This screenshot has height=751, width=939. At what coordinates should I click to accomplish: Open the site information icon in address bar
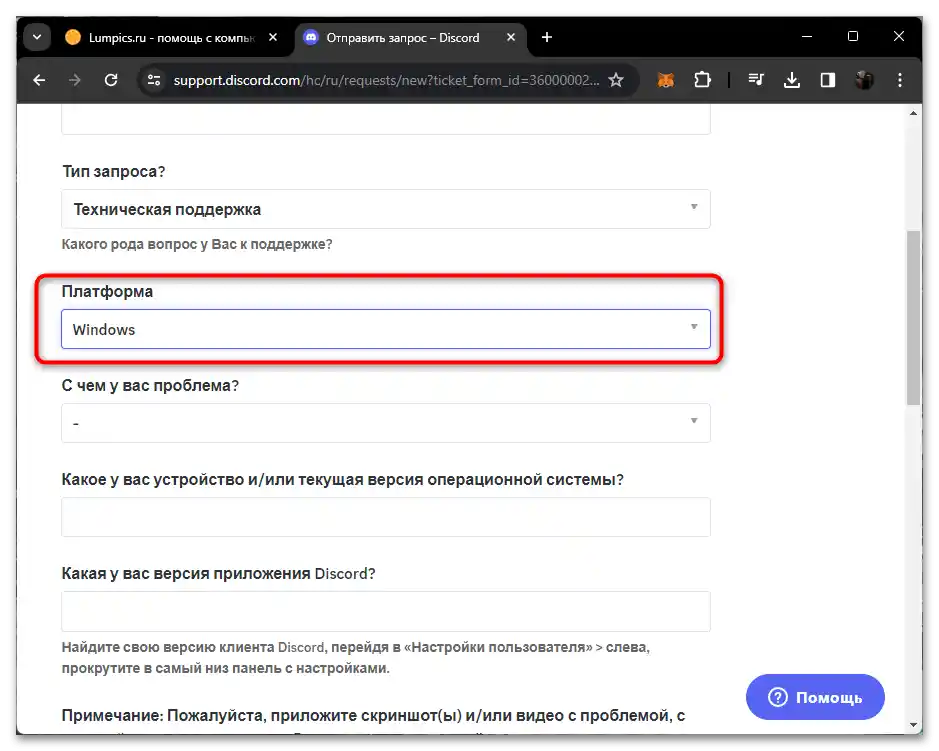coord(155,80)
